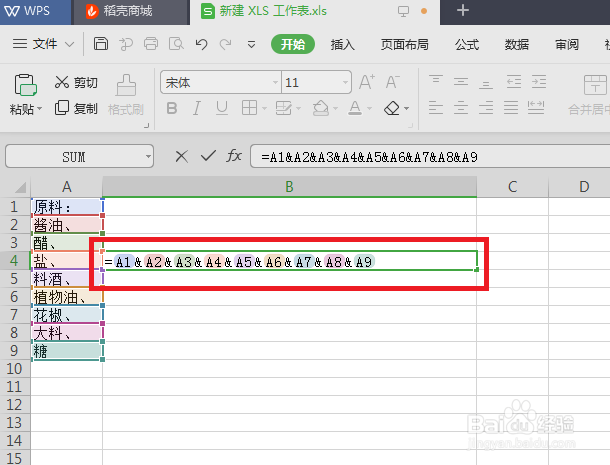Click the Print icon

click(x=151, y=44)
